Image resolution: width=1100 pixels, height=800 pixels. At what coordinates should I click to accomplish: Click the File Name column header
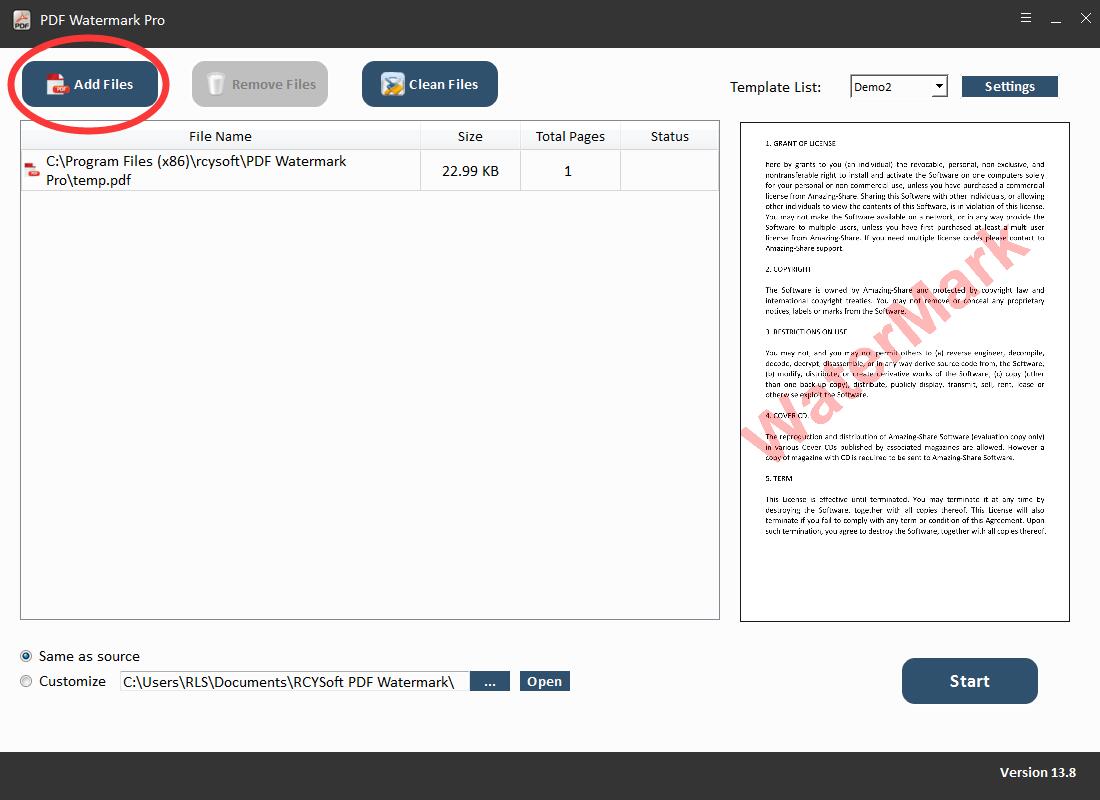coord(220,136)
